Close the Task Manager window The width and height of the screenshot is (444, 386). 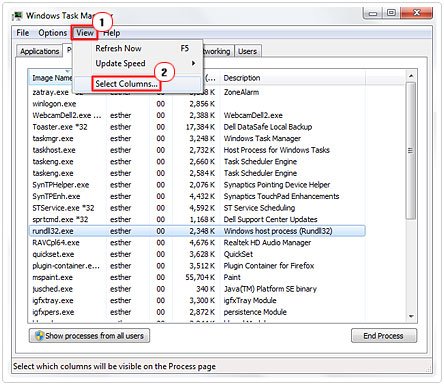417,13
